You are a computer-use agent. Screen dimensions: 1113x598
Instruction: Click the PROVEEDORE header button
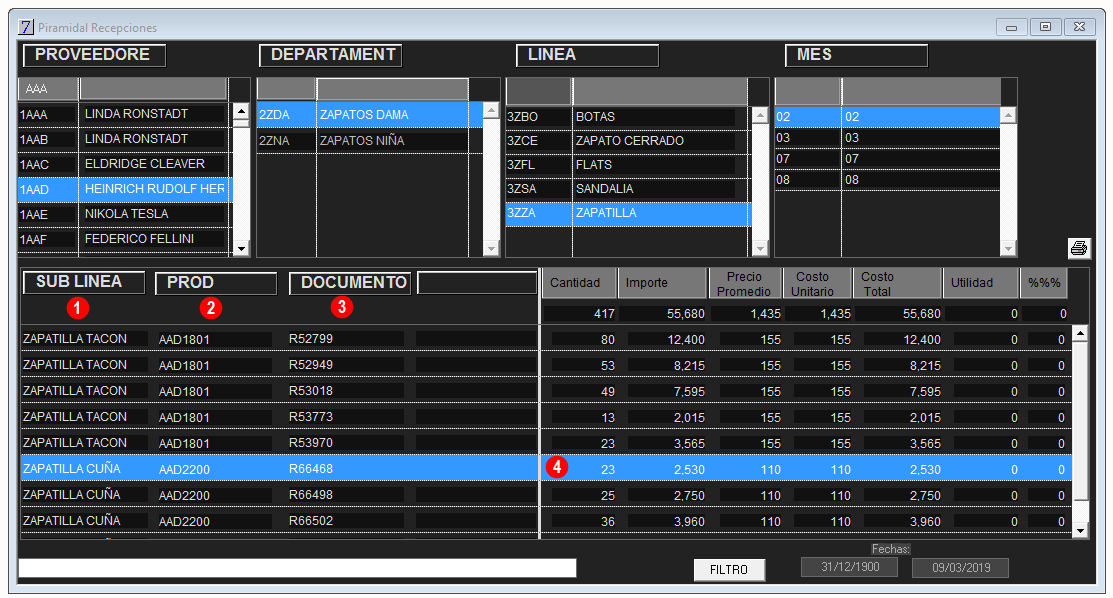point(94,55)
